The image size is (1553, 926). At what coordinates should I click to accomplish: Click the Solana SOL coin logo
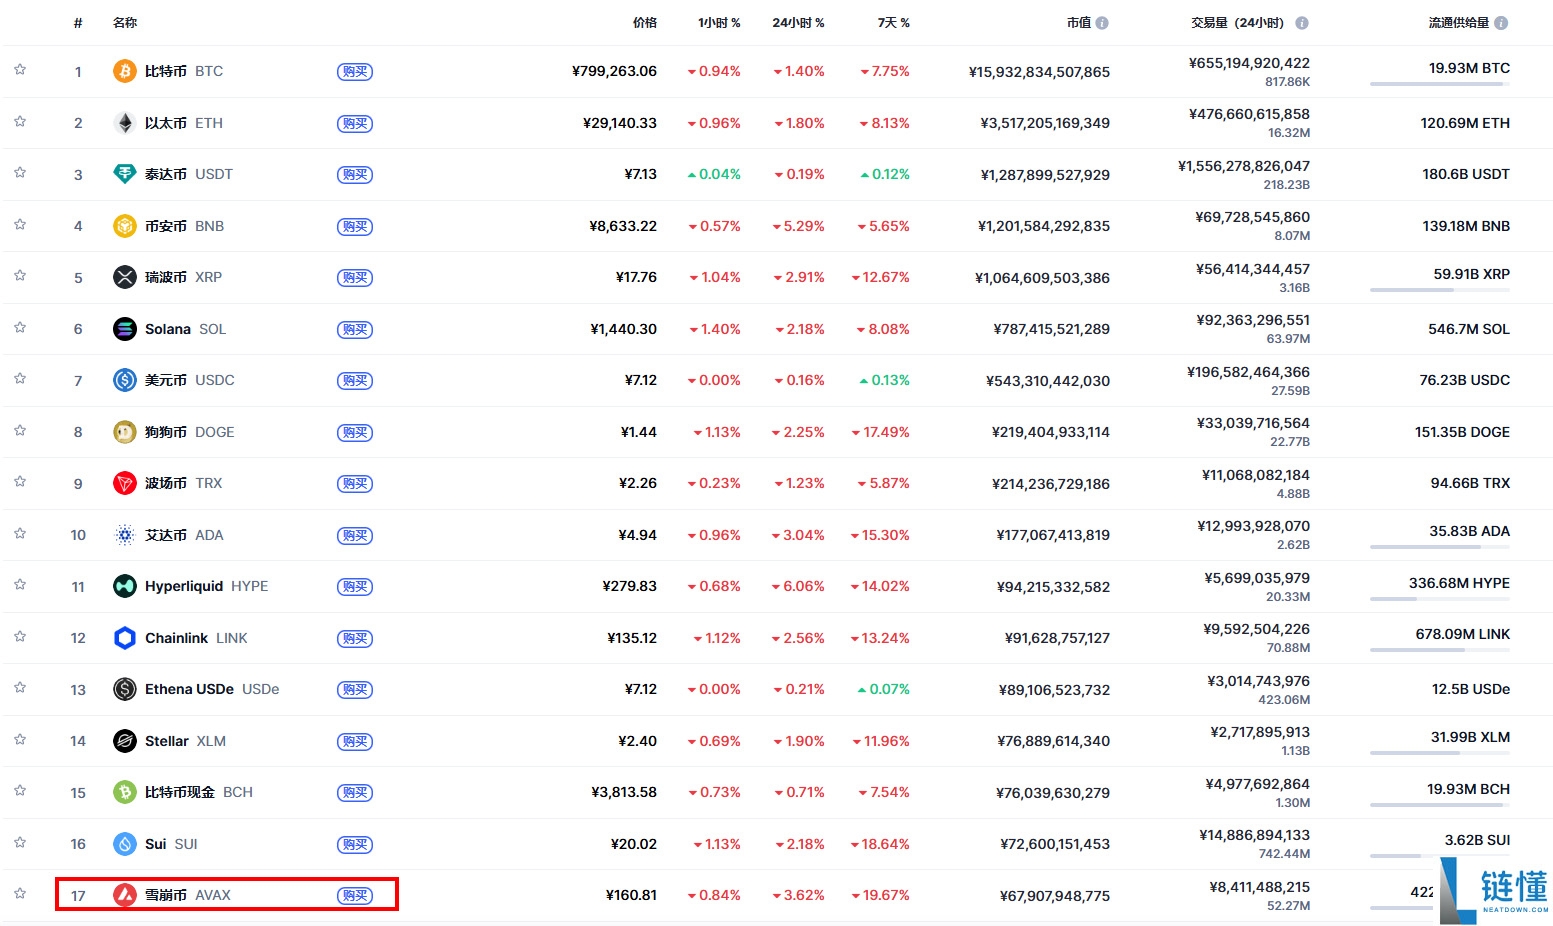point(125,329)
